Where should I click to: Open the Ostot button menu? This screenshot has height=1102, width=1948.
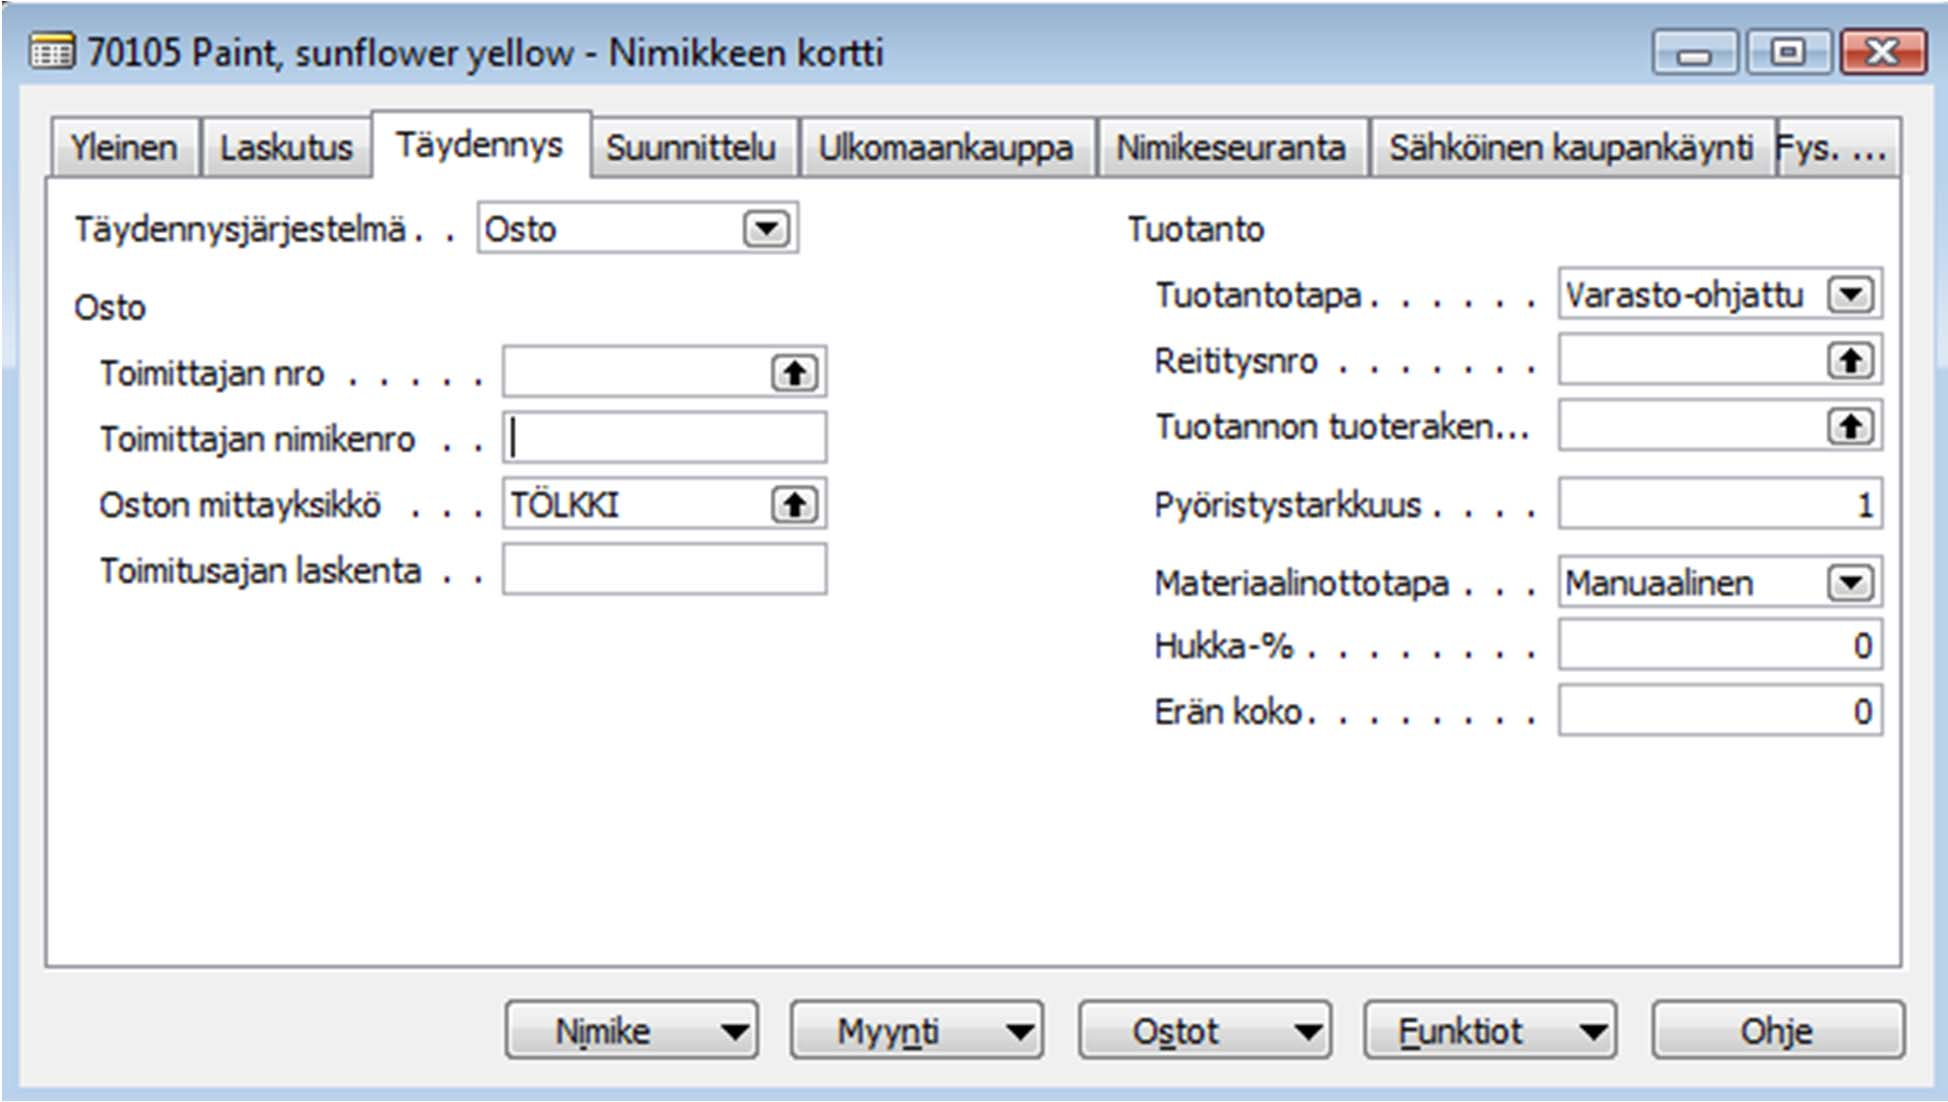tap(1204, 1030)
